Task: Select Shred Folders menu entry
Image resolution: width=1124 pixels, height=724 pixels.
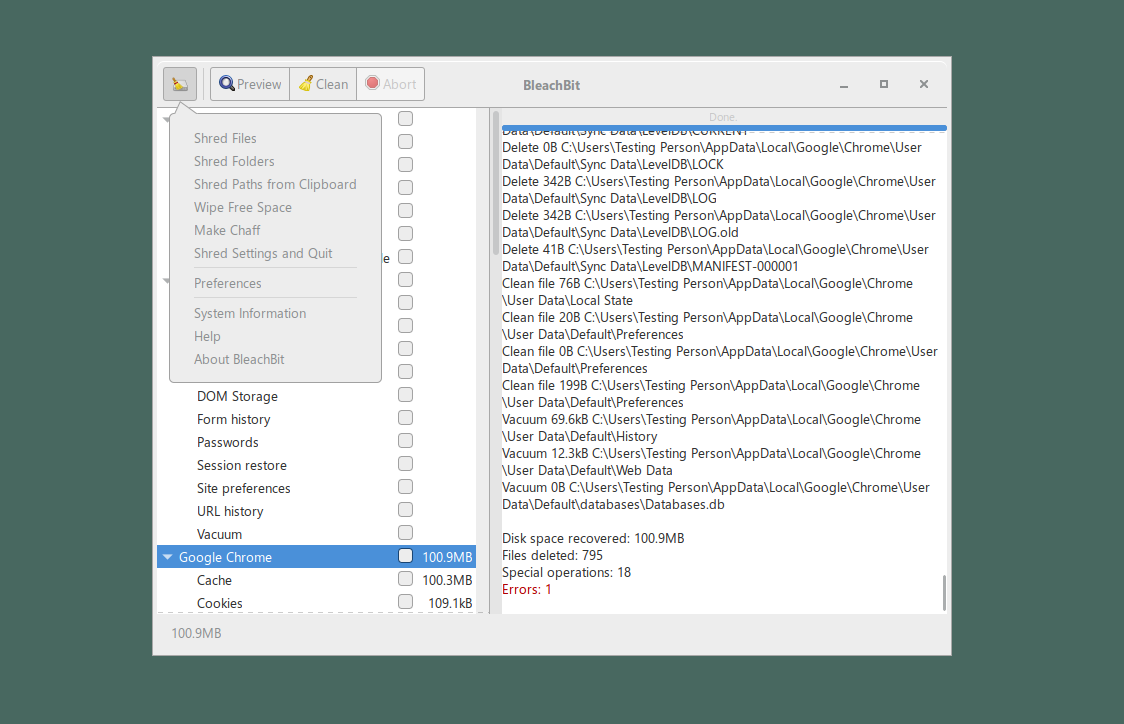Action: click(234, 161)
